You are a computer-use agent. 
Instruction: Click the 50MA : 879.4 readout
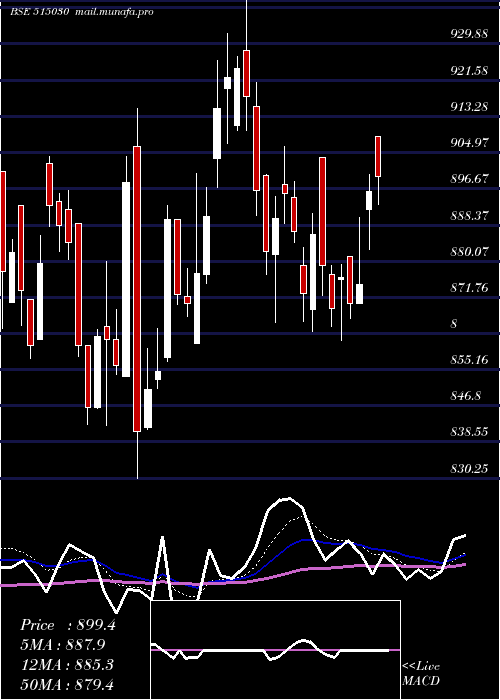click(x=67, y=684)
